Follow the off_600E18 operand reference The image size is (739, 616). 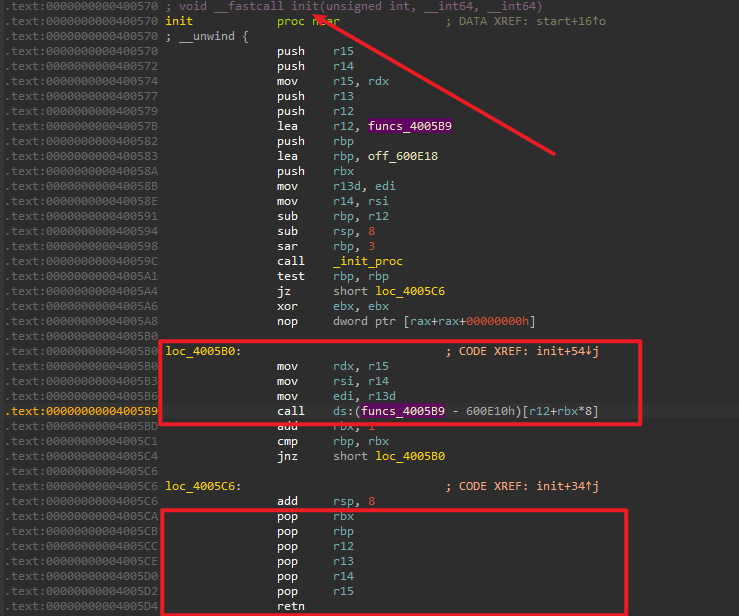coord(402,156)
